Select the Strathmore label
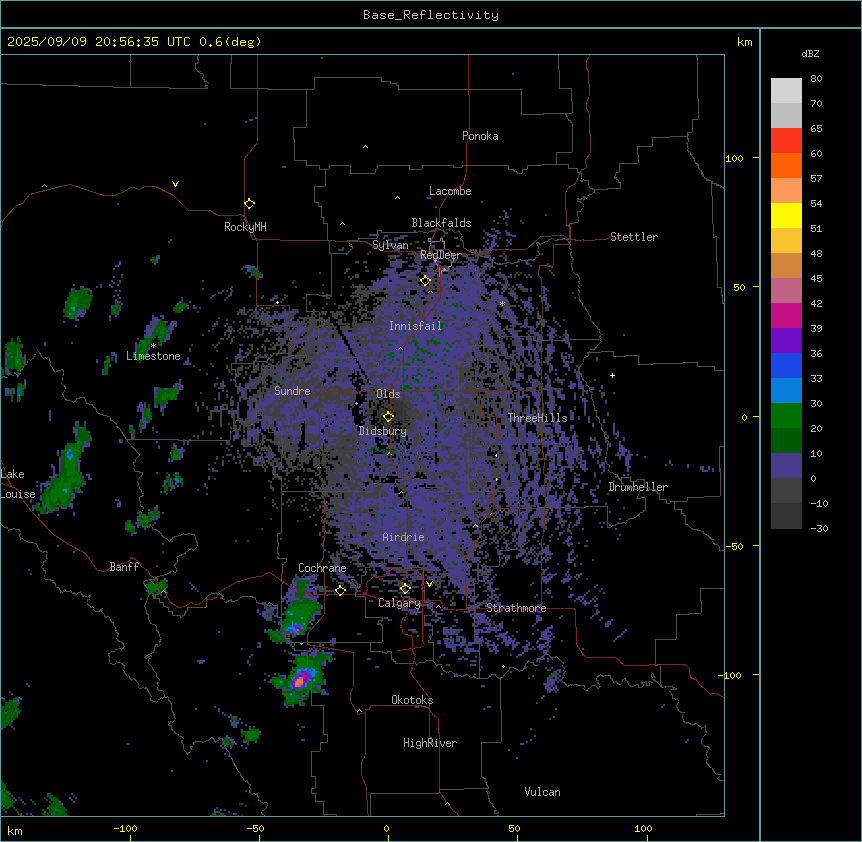 [516, 608]
